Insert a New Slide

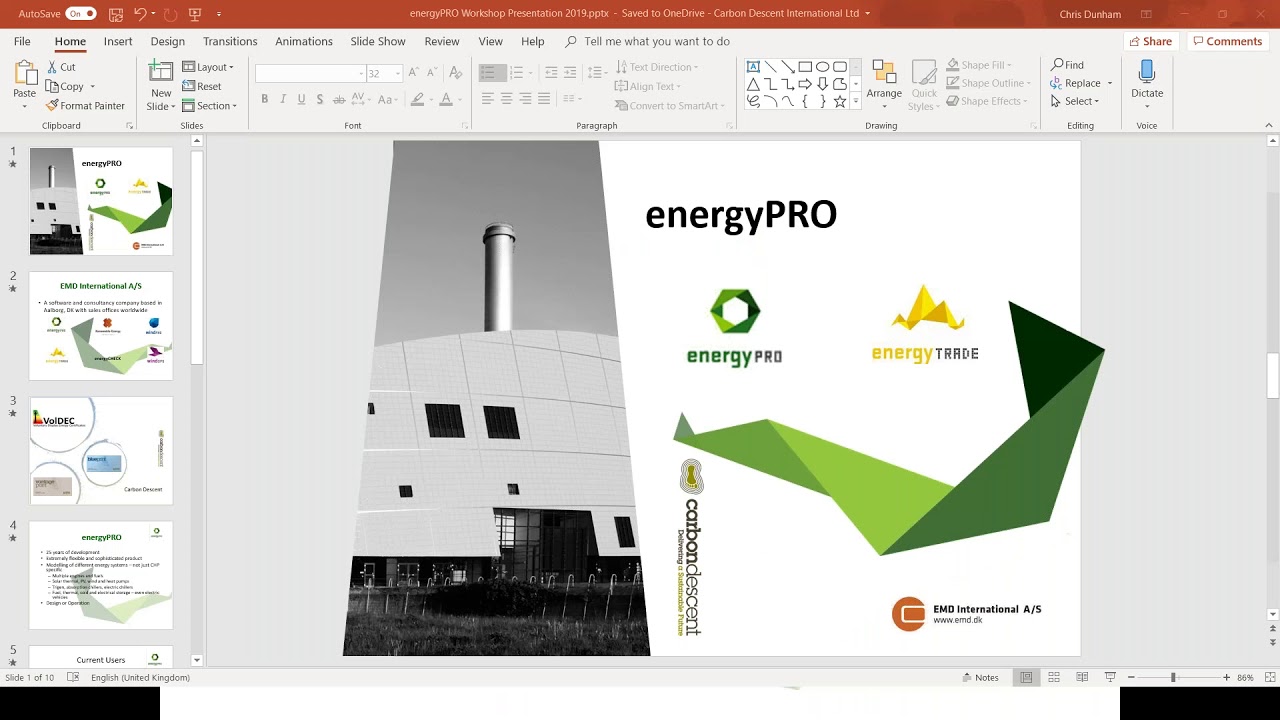[161, 85]
